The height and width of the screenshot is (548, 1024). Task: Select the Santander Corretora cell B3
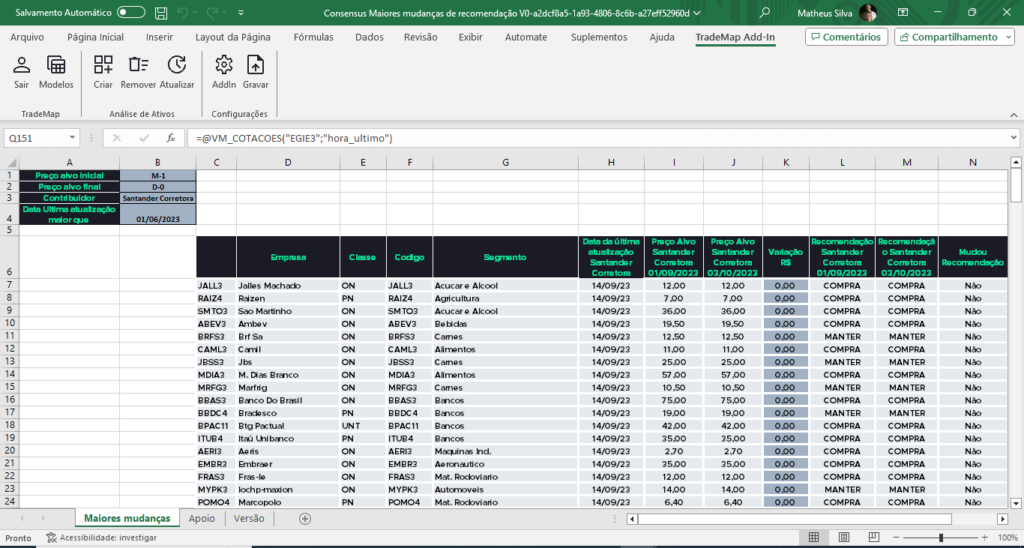coord(158,198)
